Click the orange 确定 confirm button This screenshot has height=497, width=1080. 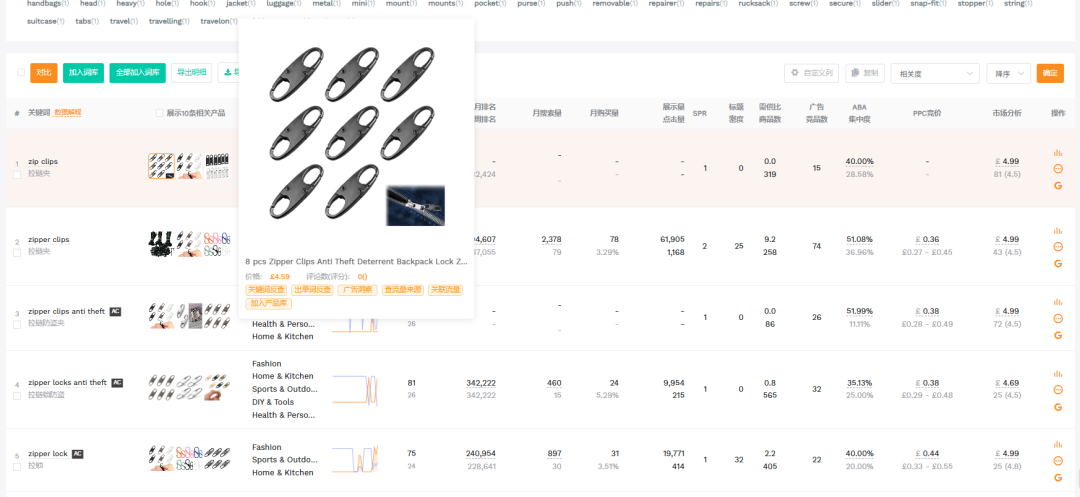click(x=1050, y=73)
